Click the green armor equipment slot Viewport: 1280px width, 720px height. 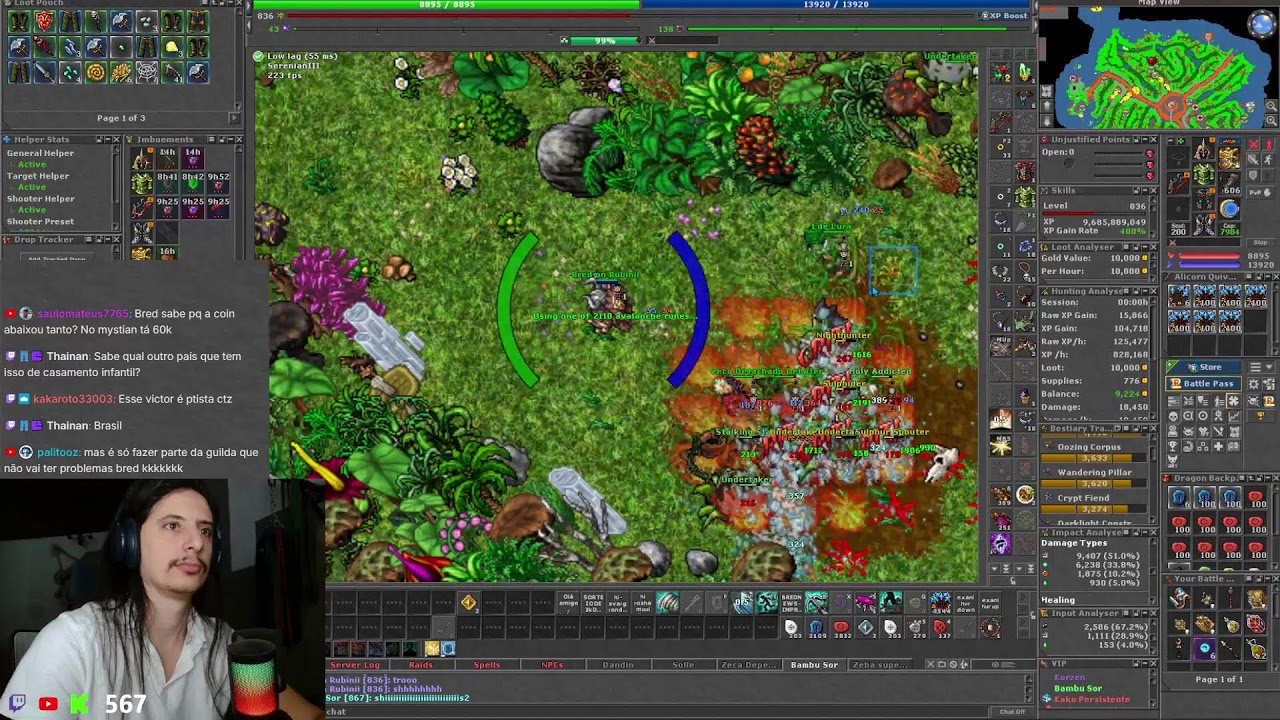(x=1204, y=172)
